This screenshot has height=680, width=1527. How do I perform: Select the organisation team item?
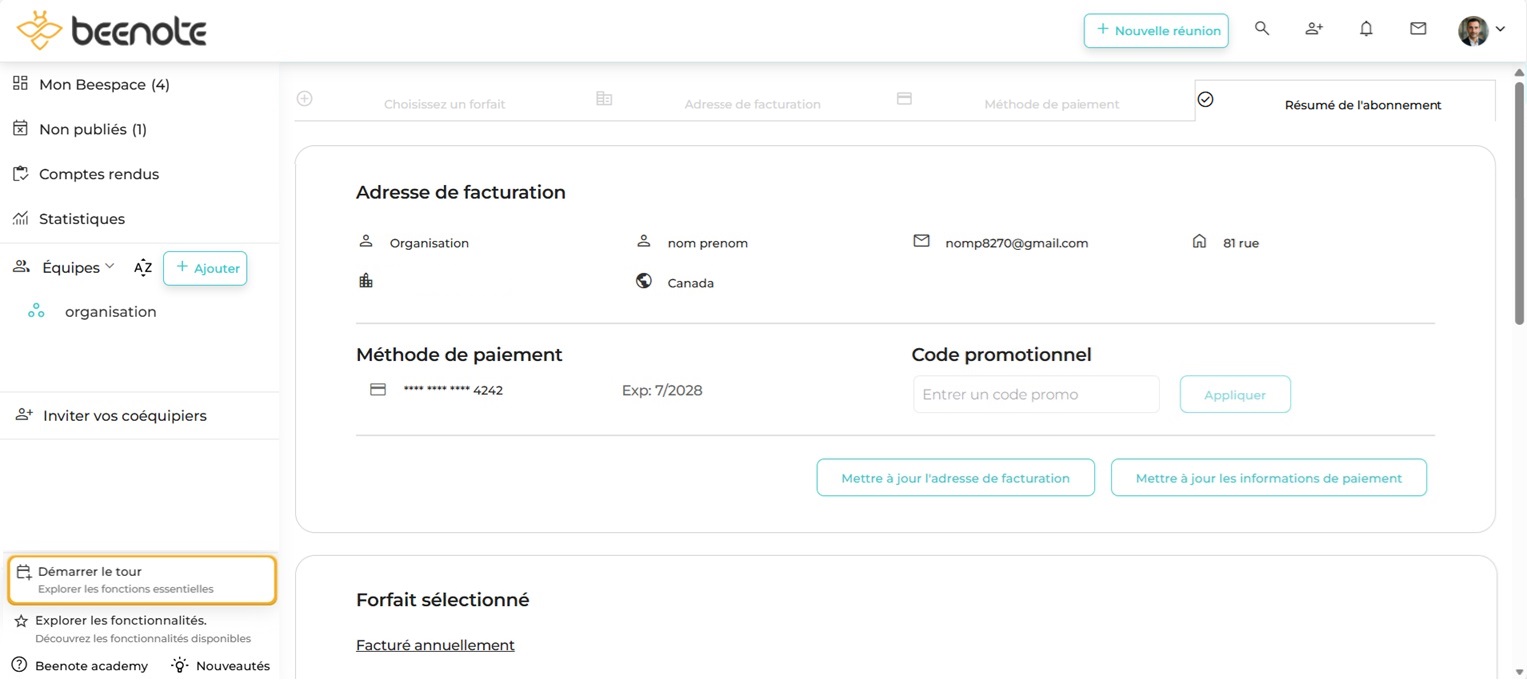[x=110, y=312]
